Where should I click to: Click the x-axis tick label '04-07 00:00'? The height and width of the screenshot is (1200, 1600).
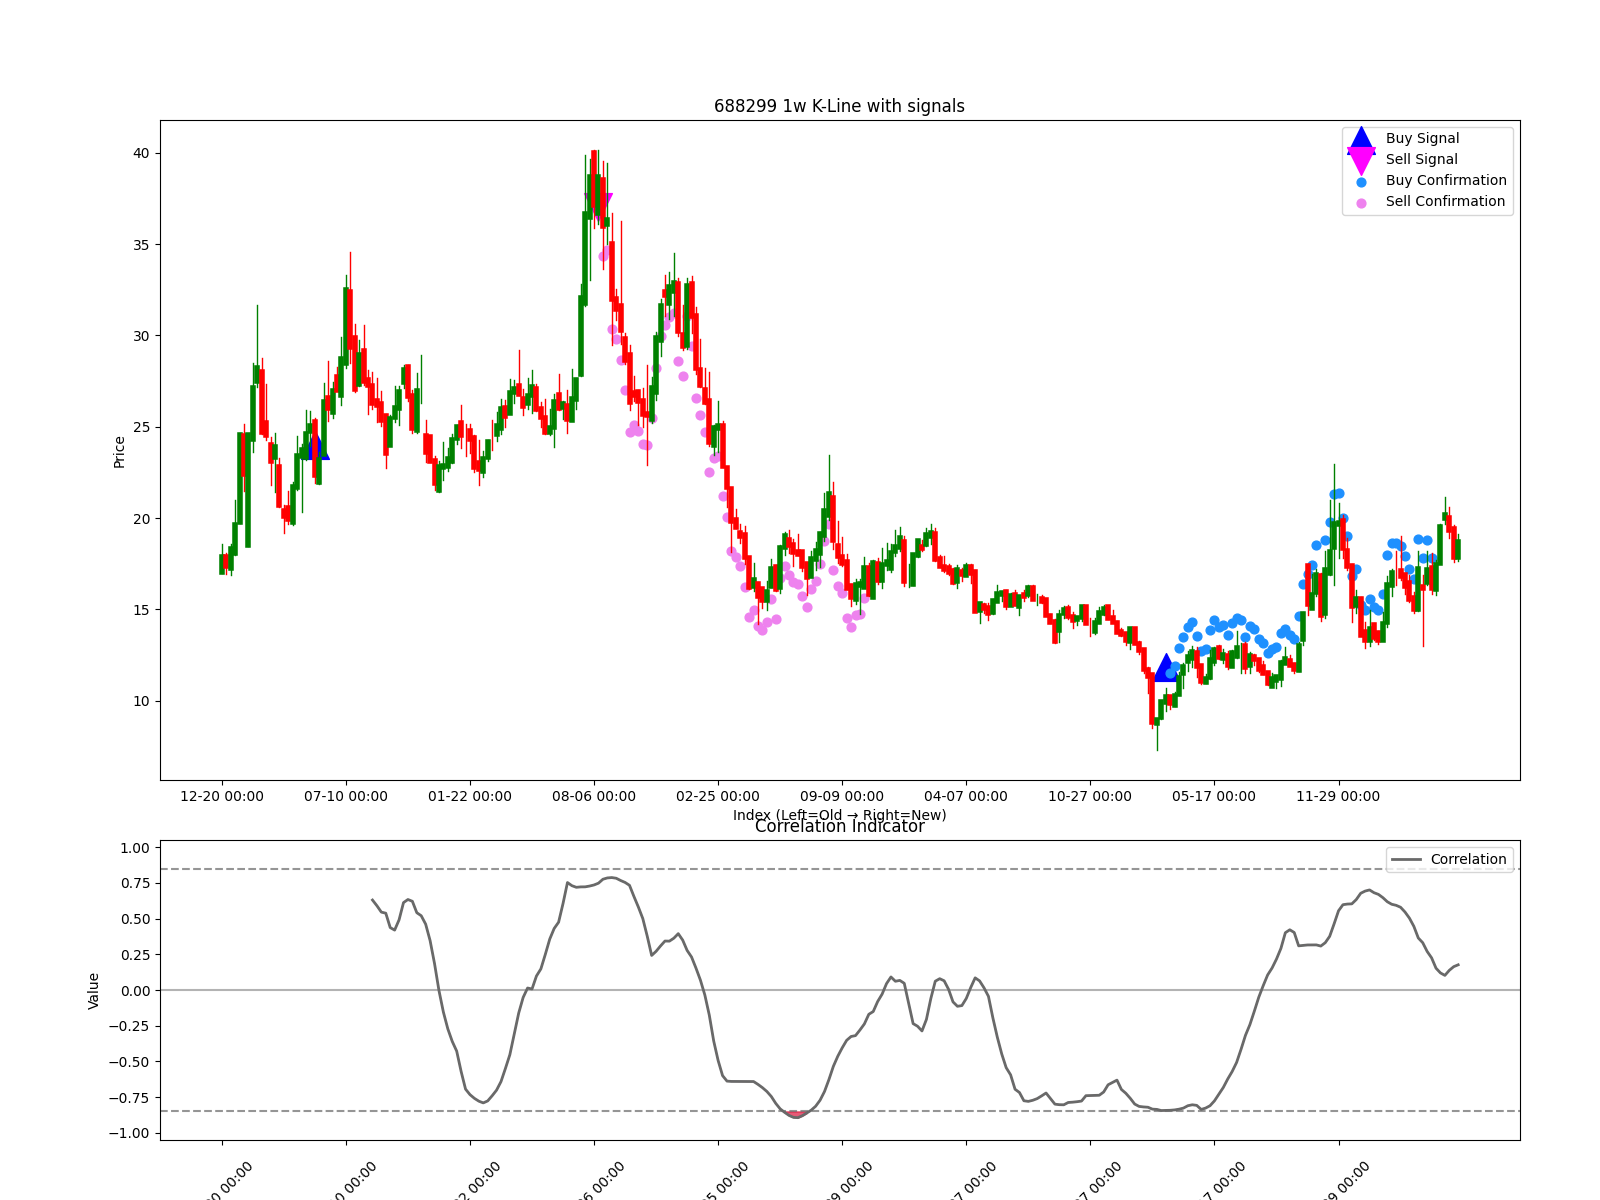966,796
